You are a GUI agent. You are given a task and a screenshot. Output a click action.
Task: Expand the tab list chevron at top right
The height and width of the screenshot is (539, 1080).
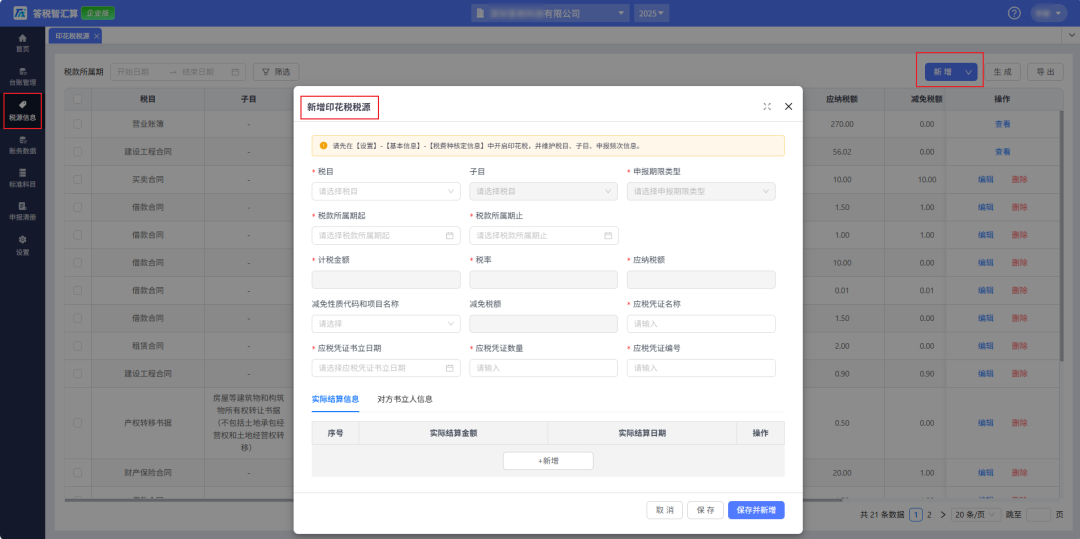pyautogui.click(x=1072, y=35)
